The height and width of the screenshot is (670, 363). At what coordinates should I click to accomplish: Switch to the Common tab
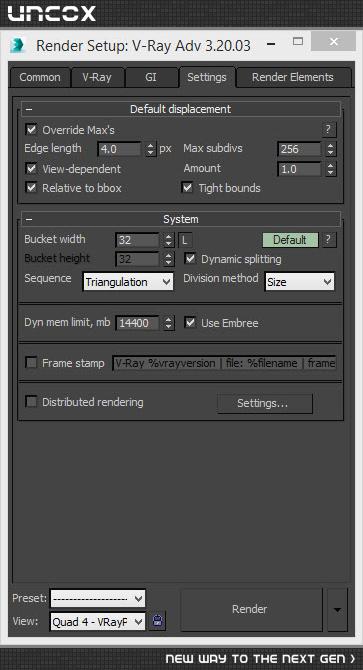point(40,77)
